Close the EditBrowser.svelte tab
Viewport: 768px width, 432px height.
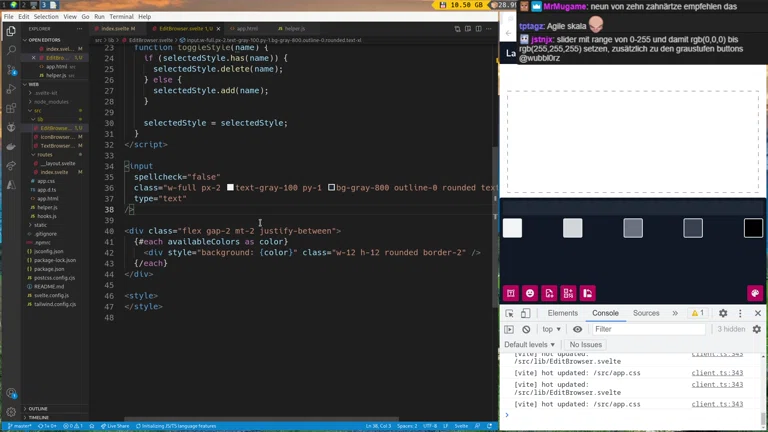[x=218, y=29]
